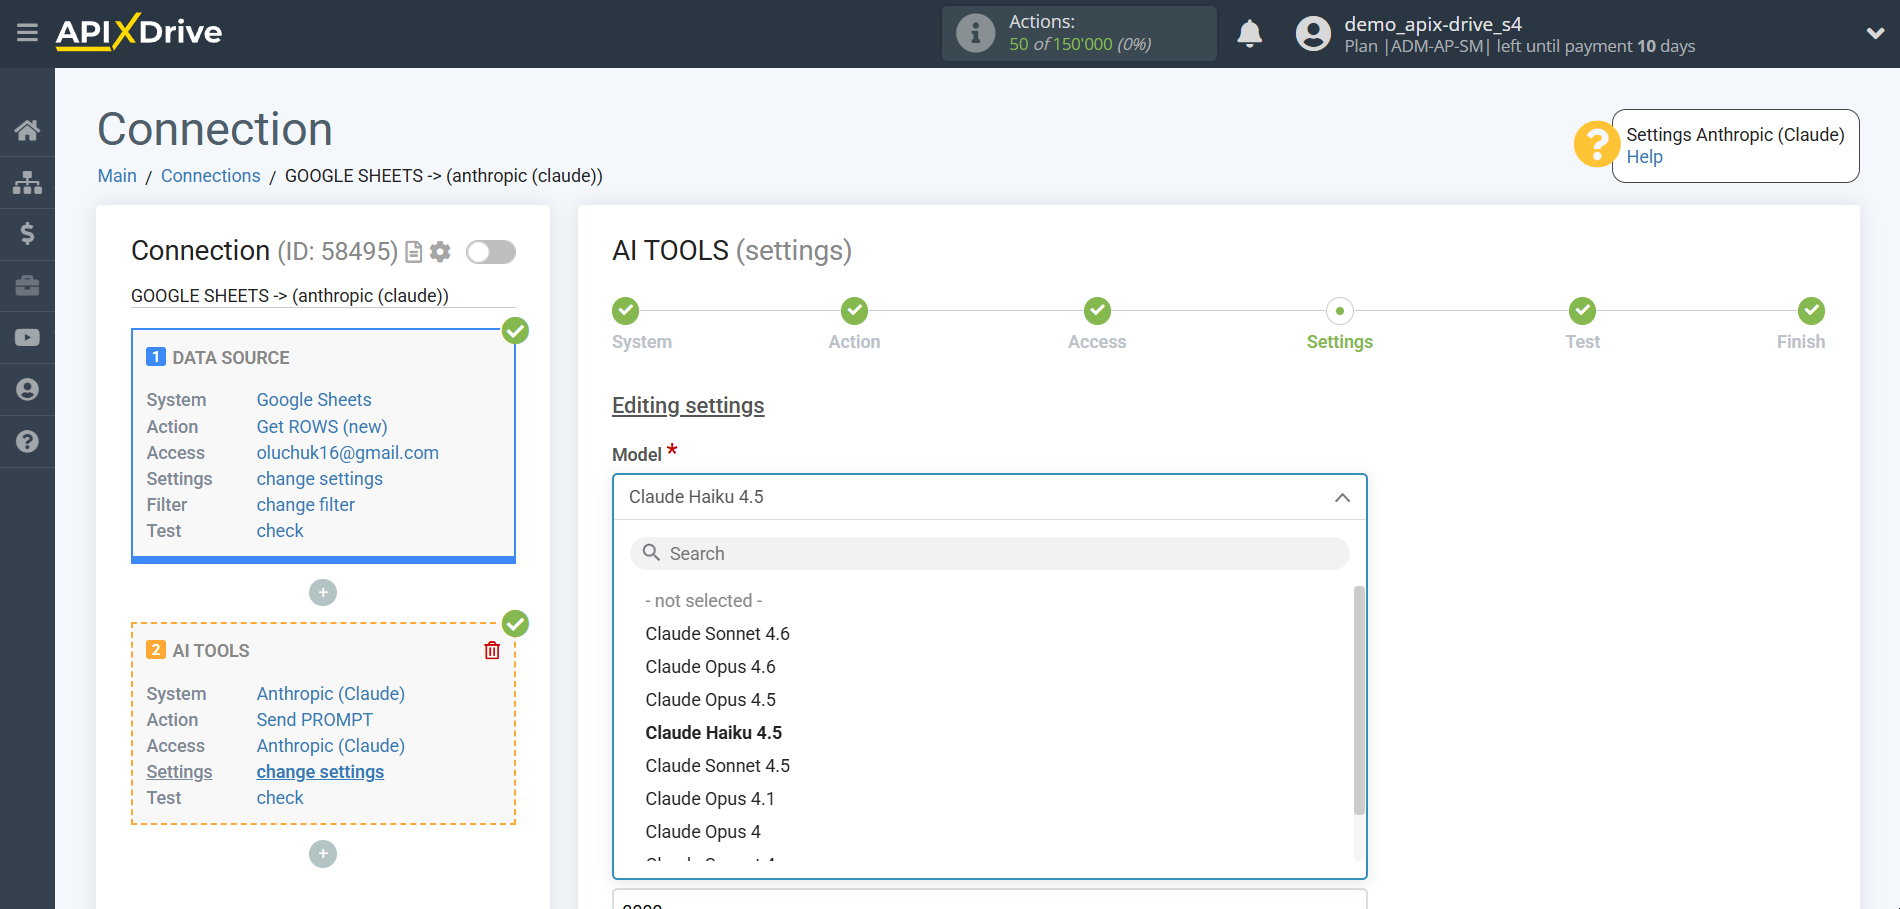Screen dimensions: 1900x909
Task: Select Claude Opus 4 option
Action: (703, 832)
